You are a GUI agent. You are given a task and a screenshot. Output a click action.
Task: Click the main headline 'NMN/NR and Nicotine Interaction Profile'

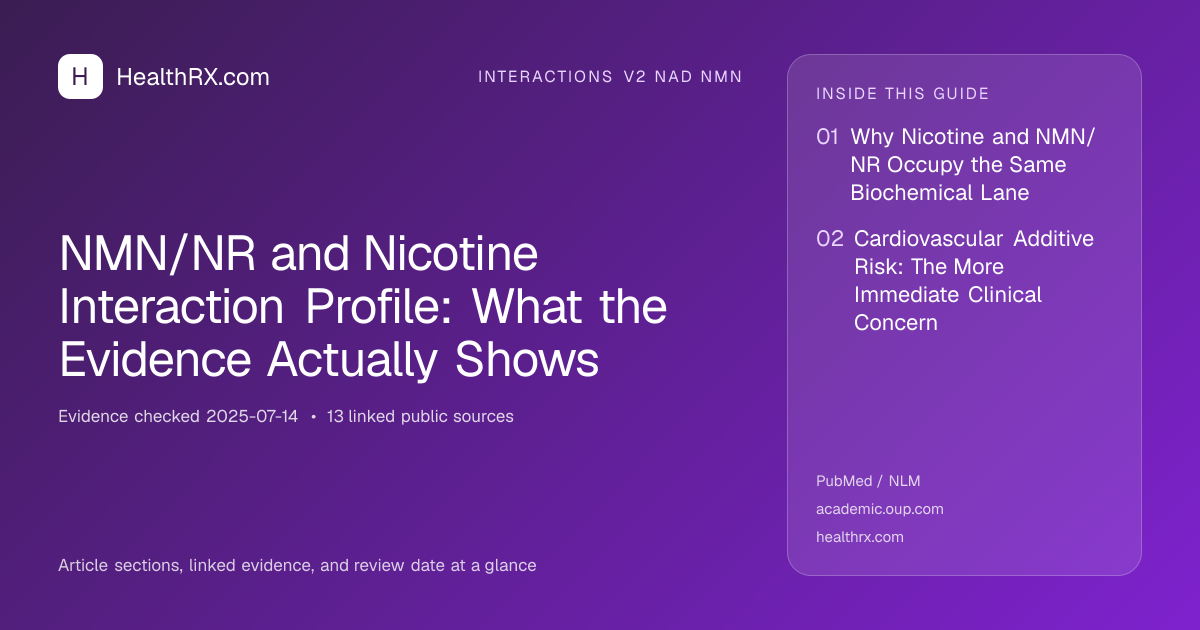363,308
